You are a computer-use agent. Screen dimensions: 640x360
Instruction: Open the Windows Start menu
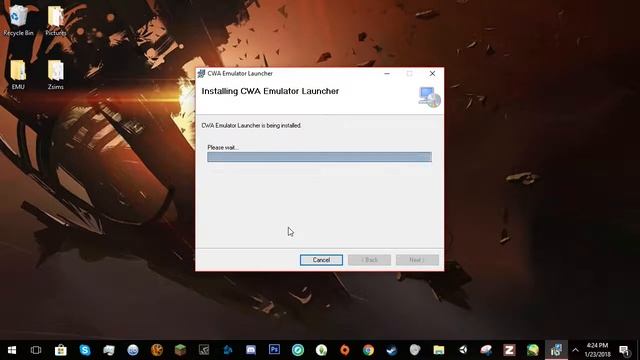[12, 350]
